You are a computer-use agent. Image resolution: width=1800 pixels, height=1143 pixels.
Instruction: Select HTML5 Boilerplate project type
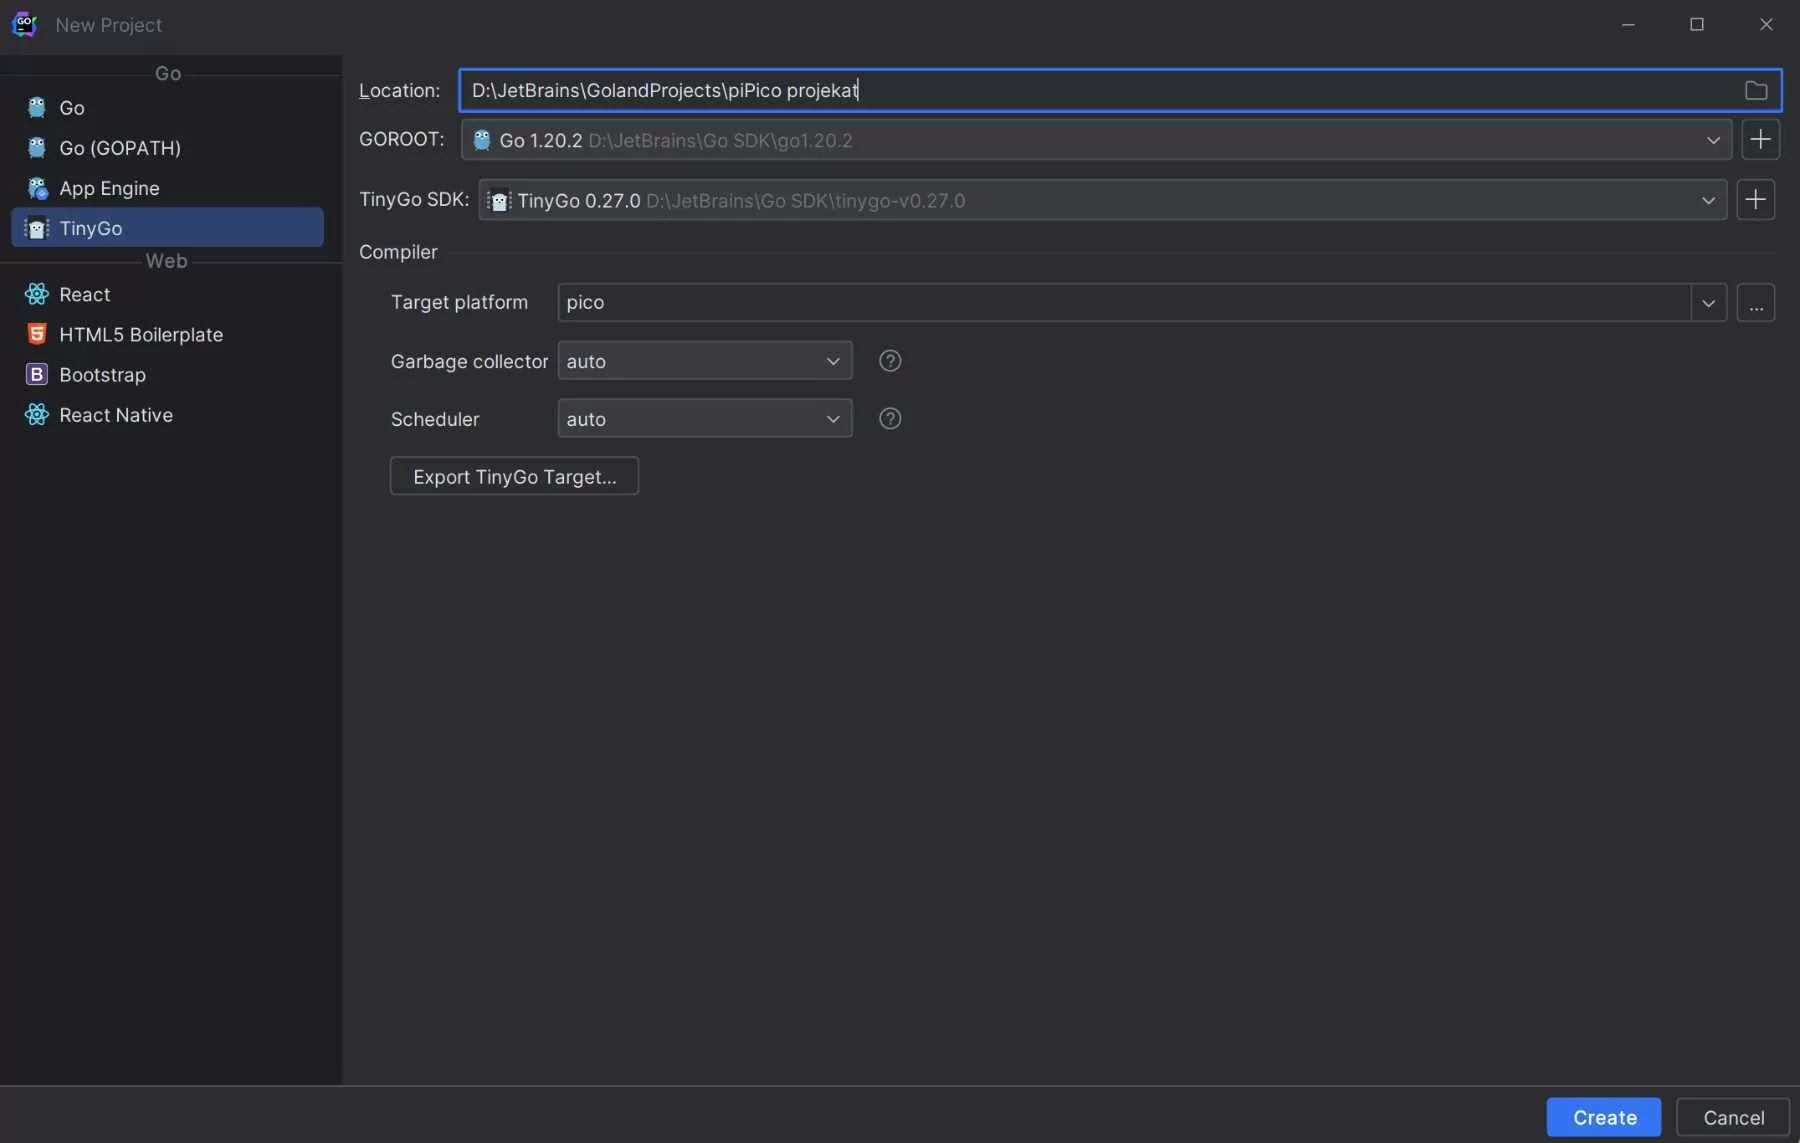coord(168,334)
